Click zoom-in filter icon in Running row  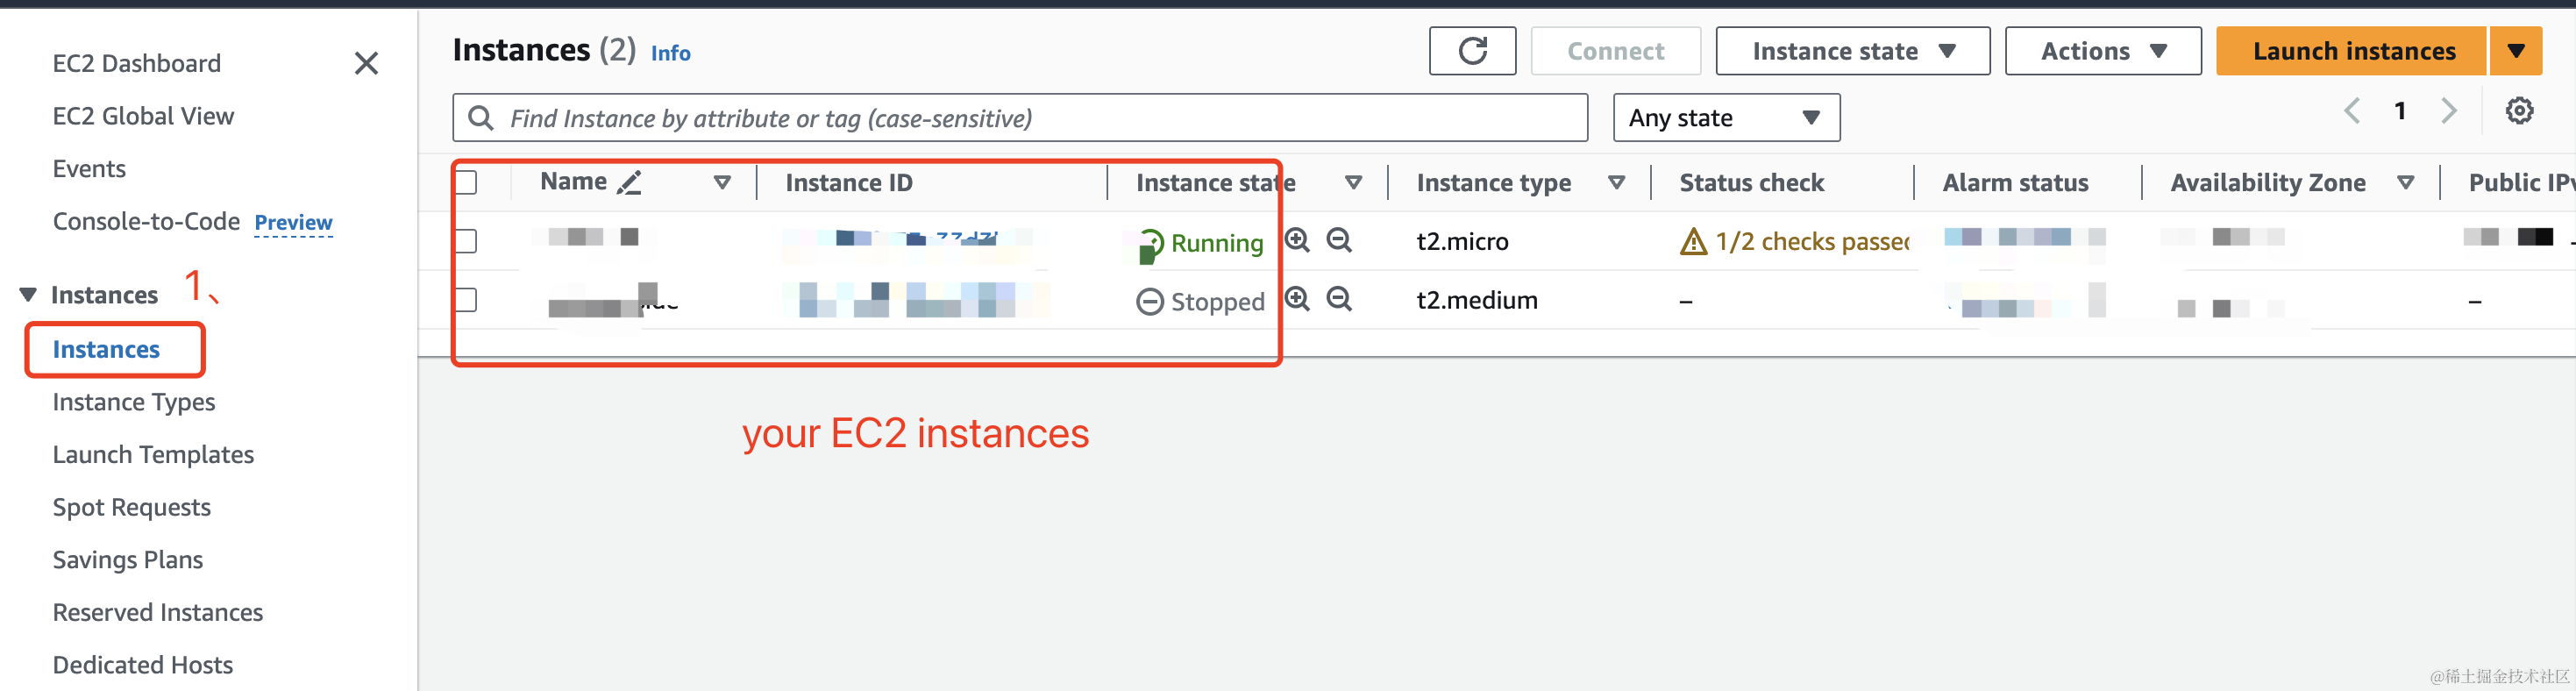[1297, 240]
